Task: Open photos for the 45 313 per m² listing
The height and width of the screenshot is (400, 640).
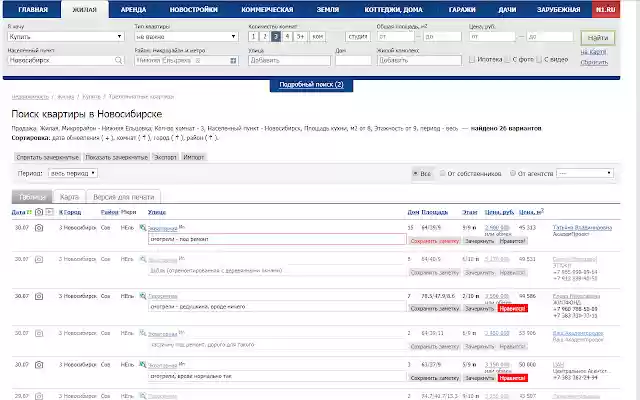Action: point(39,228)
